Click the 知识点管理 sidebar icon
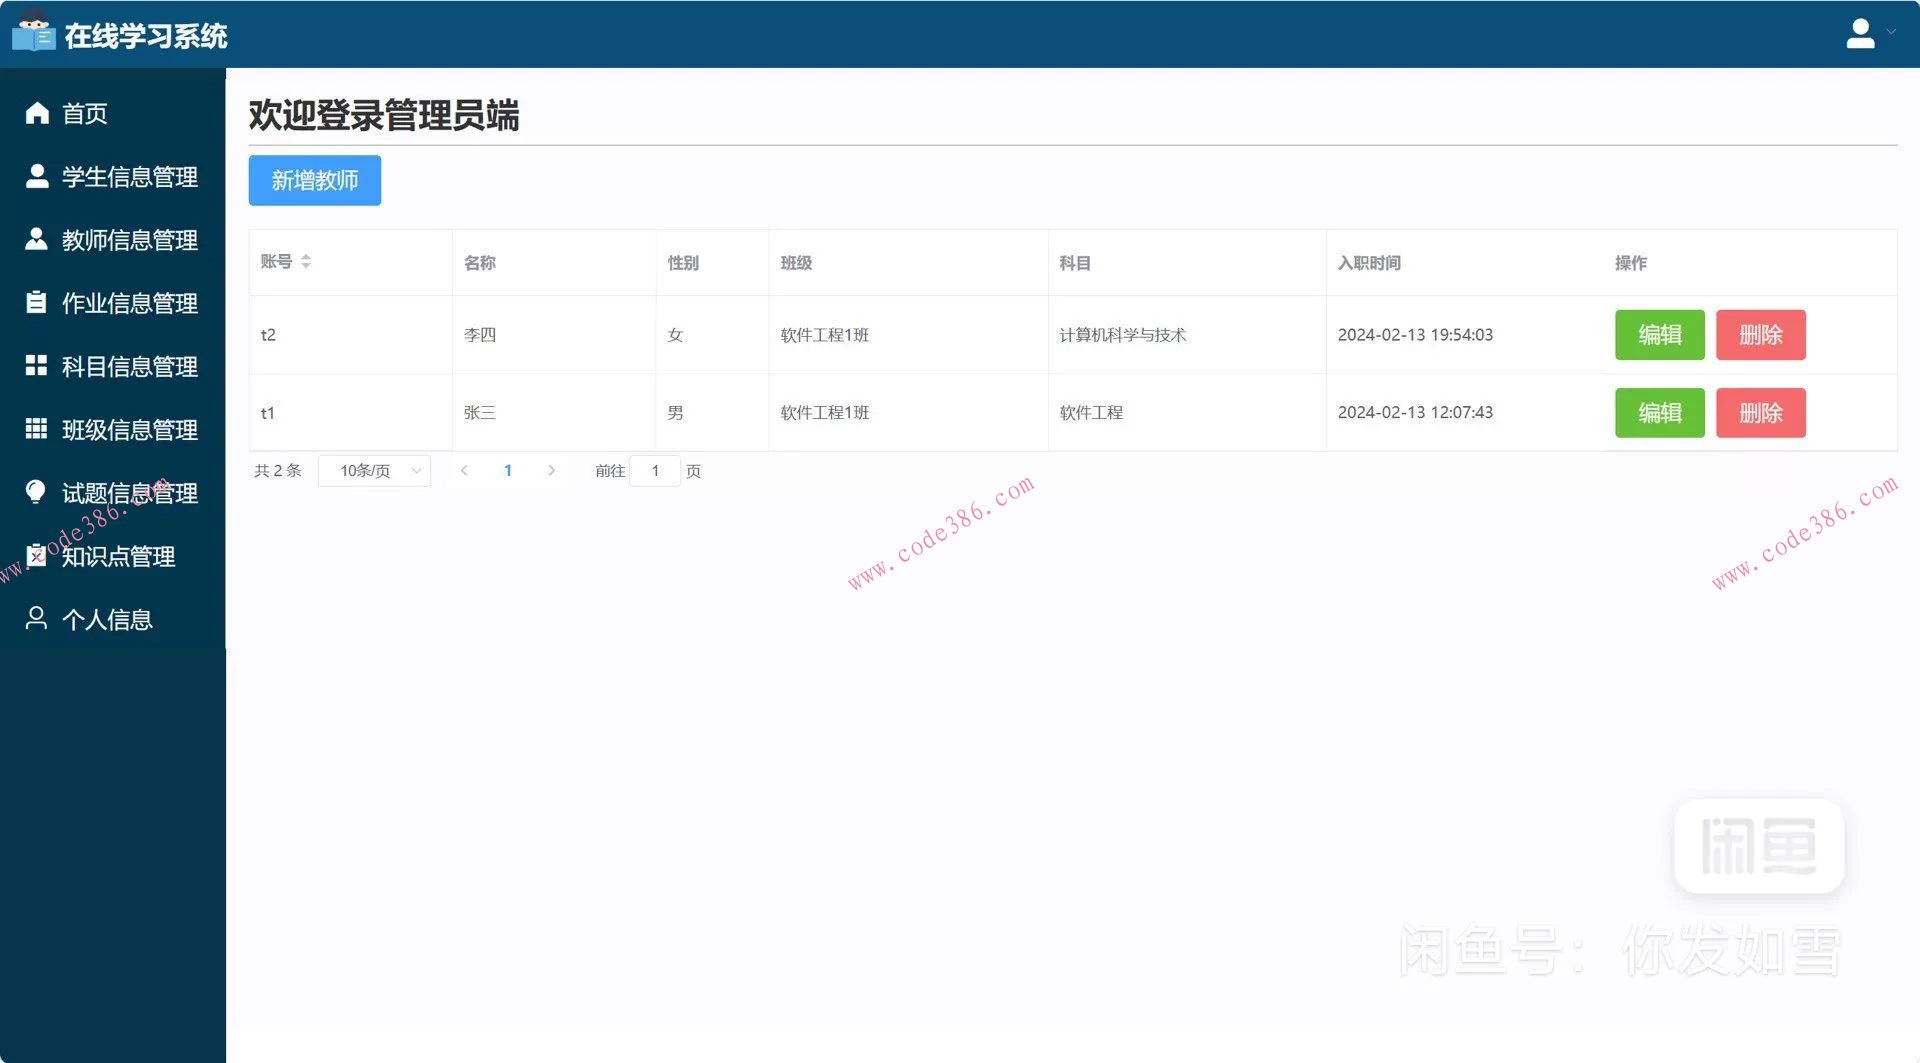 (x=36, y=556)
